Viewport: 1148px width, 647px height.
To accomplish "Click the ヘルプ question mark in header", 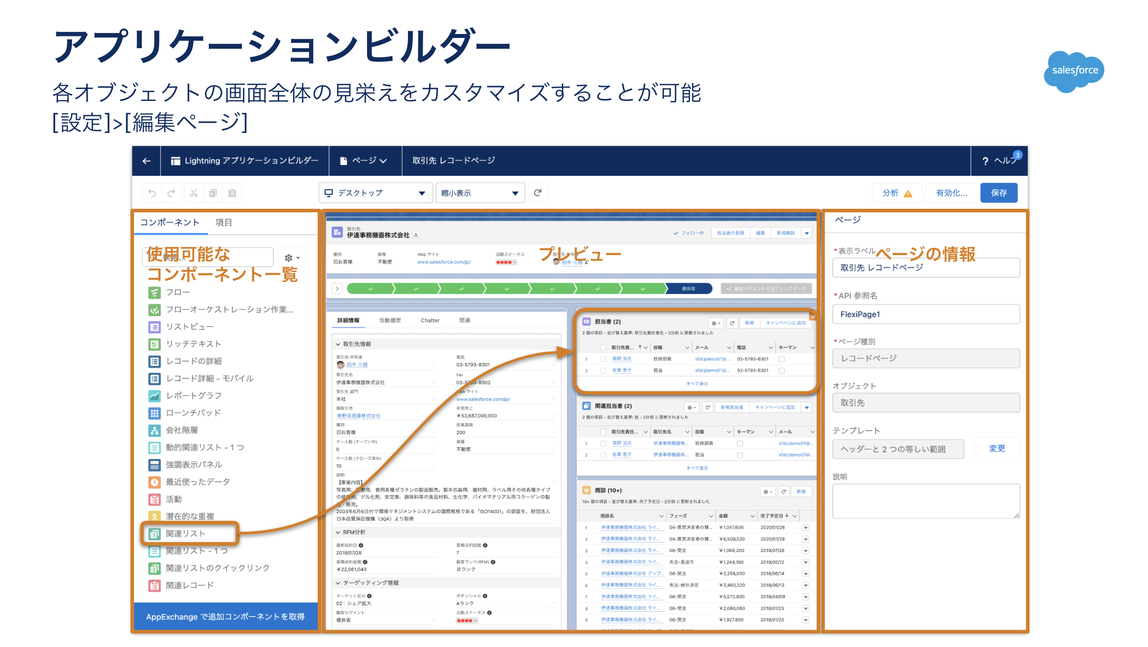I will tap(985, 161).
